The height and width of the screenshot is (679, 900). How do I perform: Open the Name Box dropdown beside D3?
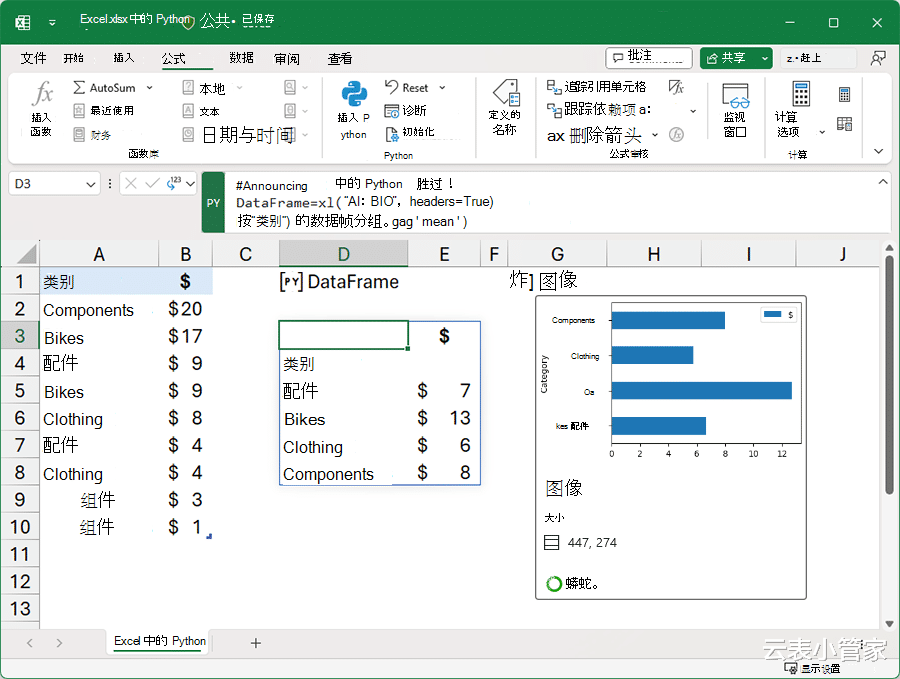pyautogui.click(x=91, y=184)
